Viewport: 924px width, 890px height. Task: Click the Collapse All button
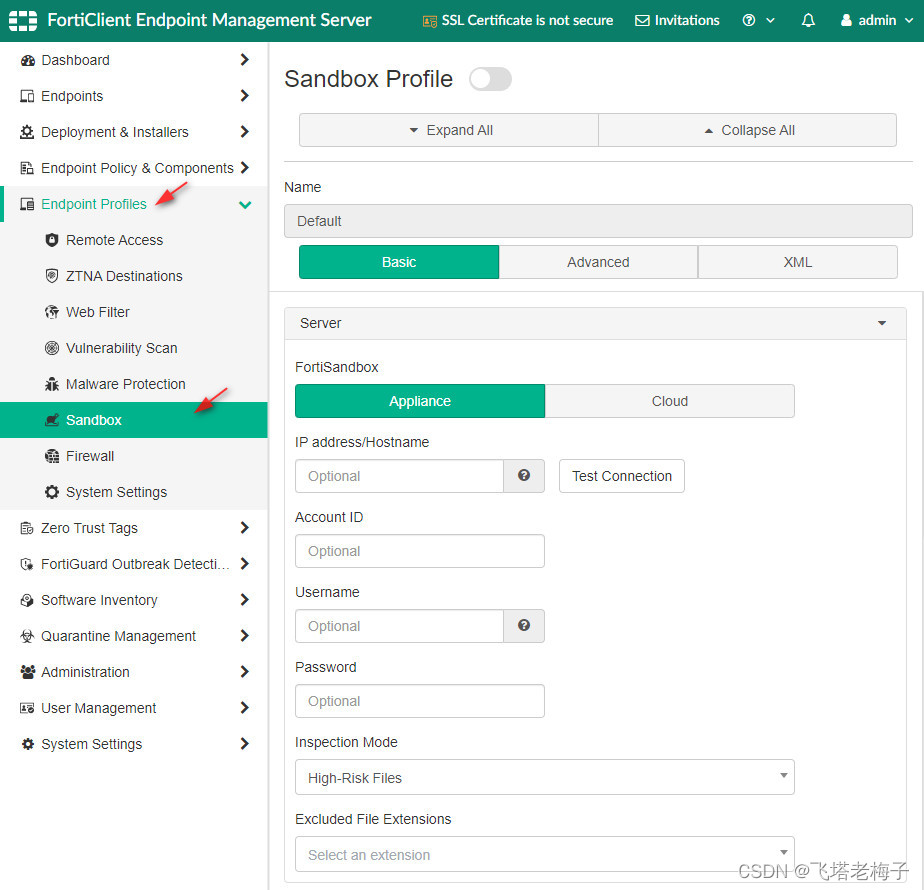click(x=747, y=130)
